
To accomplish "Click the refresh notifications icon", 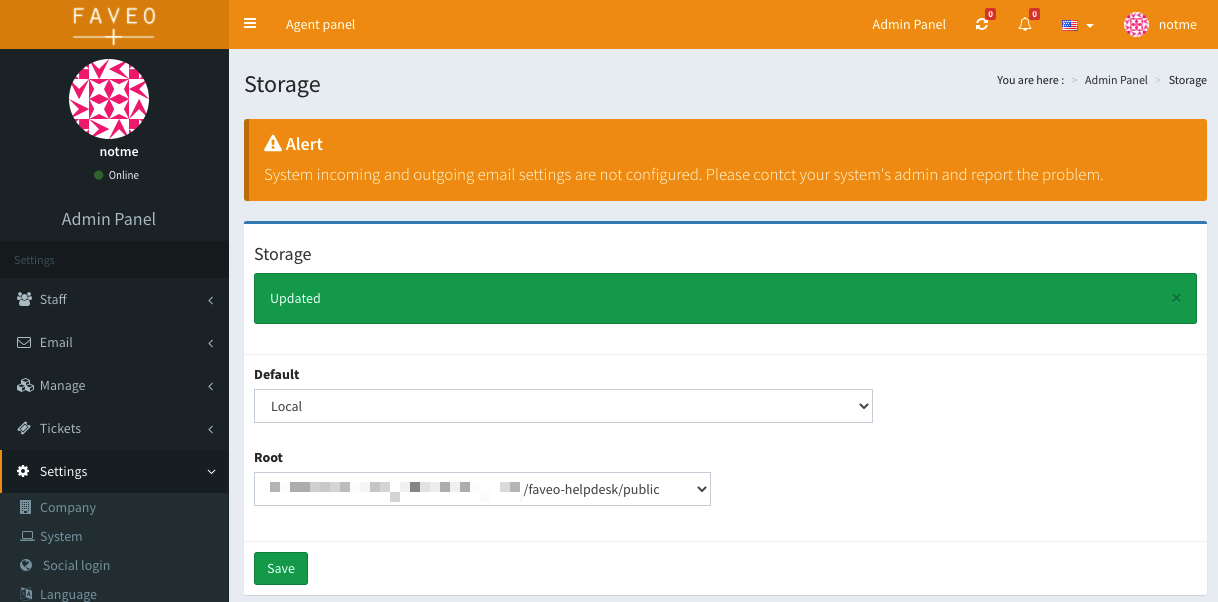I will [x=981, y=25].
